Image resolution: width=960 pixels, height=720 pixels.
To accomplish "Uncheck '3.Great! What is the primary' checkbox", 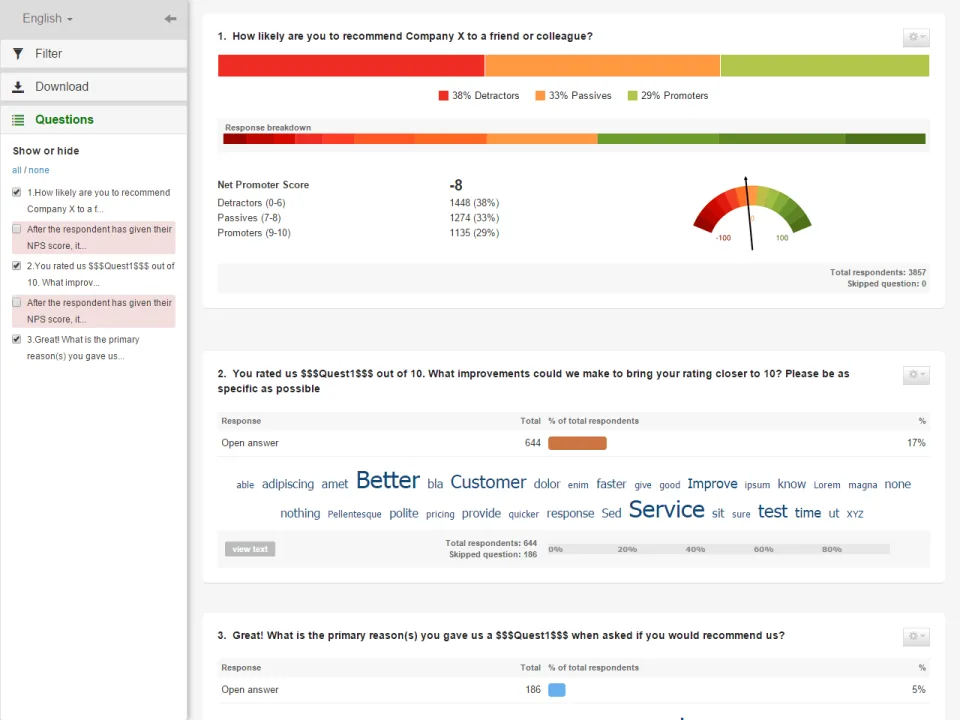I will (17, 339).
